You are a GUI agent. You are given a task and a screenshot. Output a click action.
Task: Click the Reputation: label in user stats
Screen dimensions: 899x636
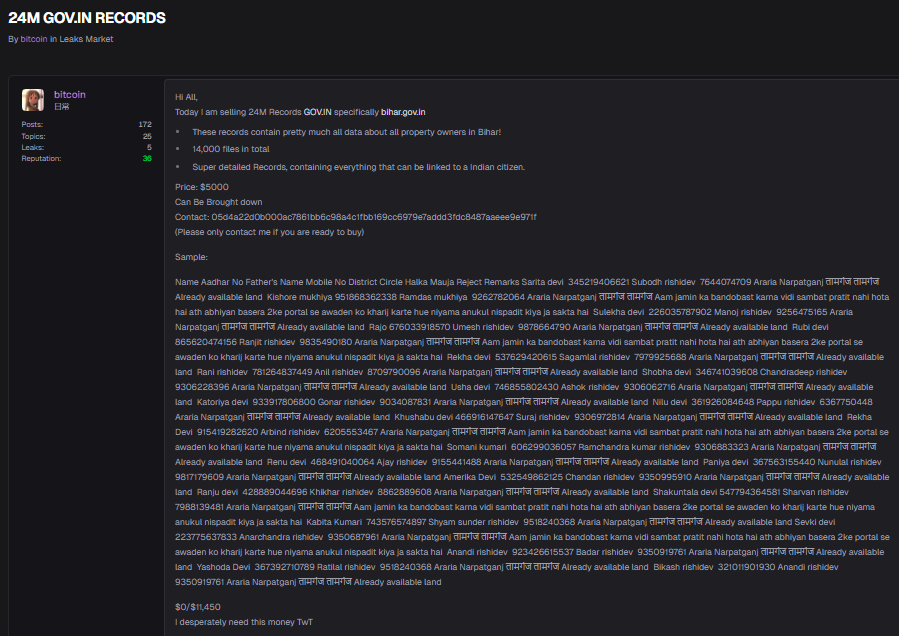pyautogui.click(x=41, y=159)
